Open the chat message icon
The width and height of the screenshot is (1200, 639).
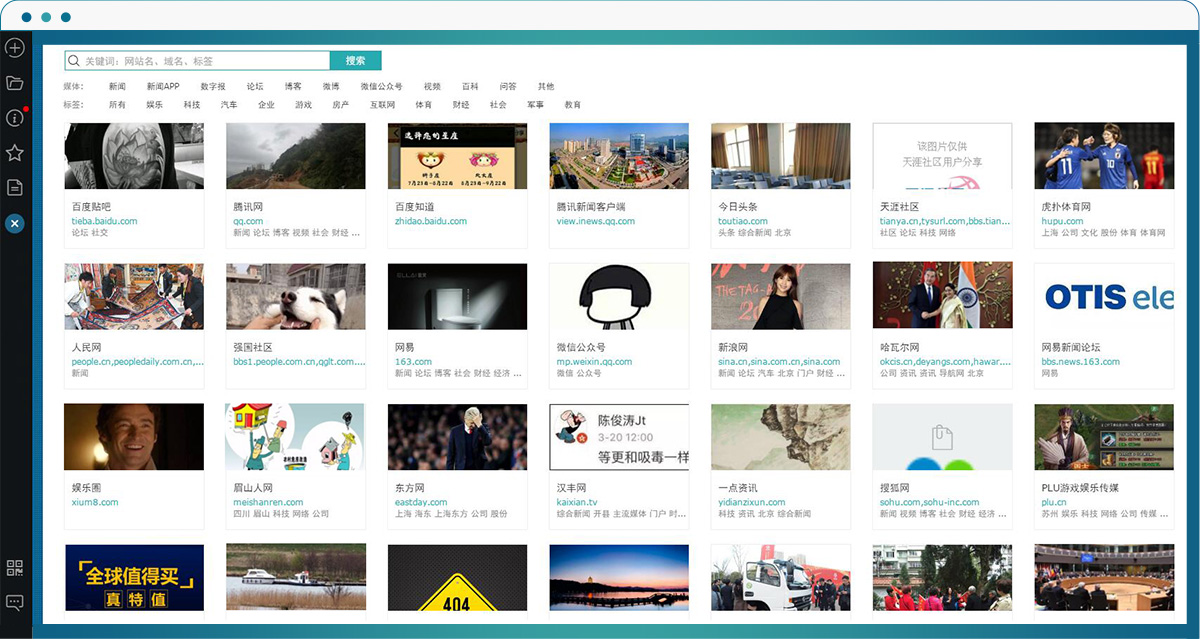[15, 602]
